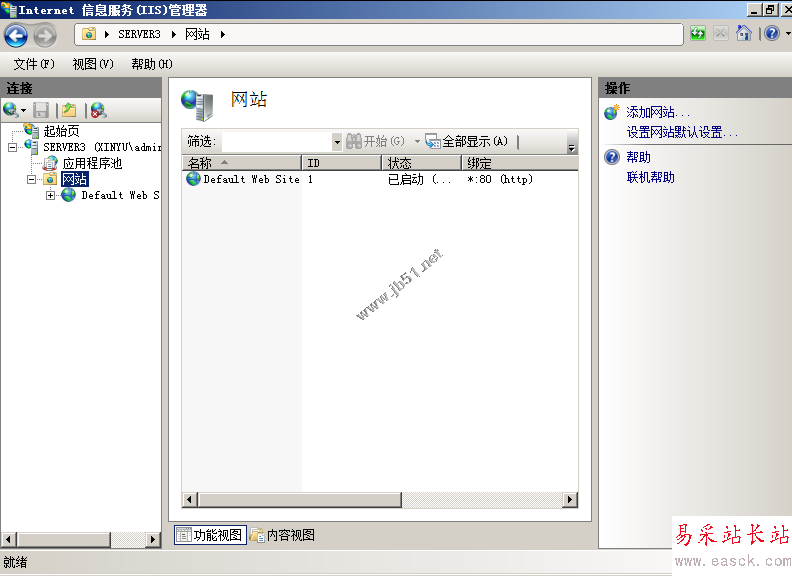Sort by the 名称 column header
Image resolution: width=792 pixels, height=576 pixels.
242,163
